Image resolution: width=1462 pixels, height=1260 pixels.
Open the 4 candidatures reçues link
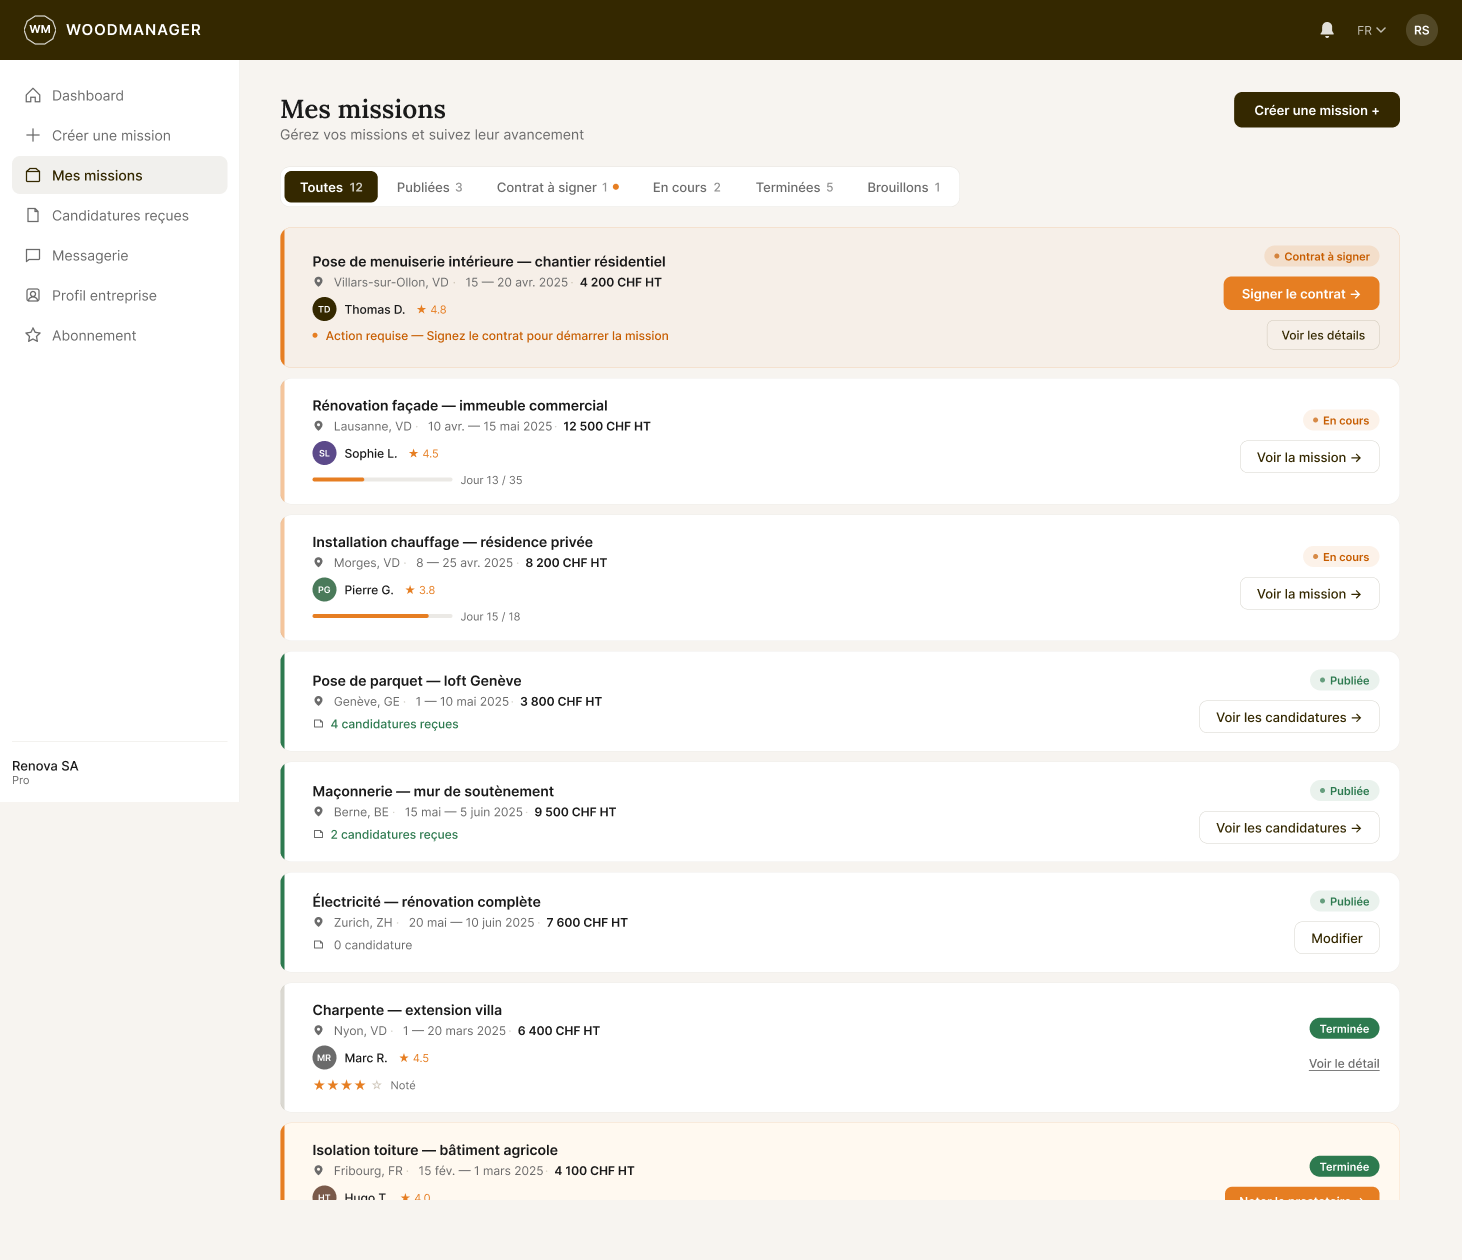click(x=394, y=724)
